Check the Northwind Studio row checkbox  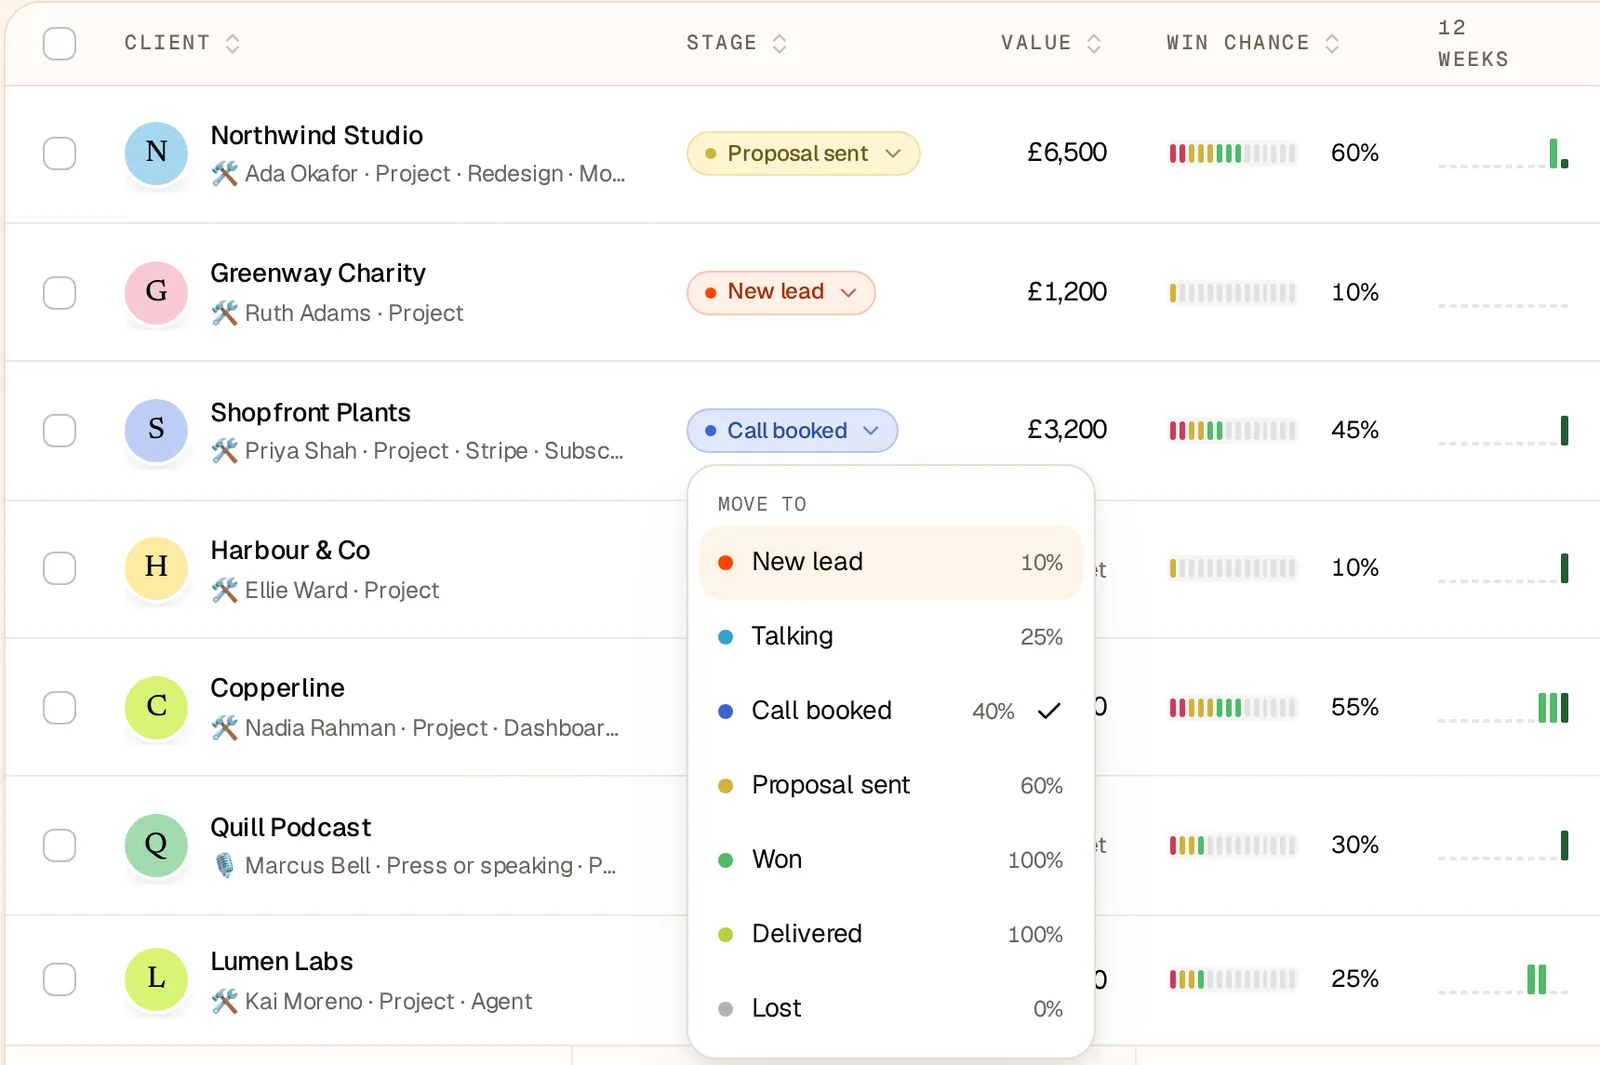pyautogui.click(x=60, y=153)
